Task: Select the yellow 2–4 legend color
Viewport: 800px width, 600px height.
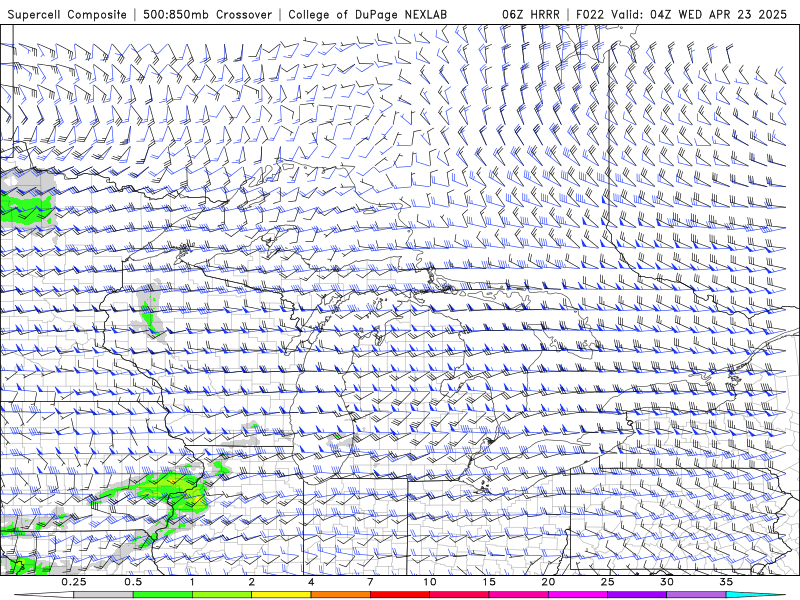Action: coord(281,595)
